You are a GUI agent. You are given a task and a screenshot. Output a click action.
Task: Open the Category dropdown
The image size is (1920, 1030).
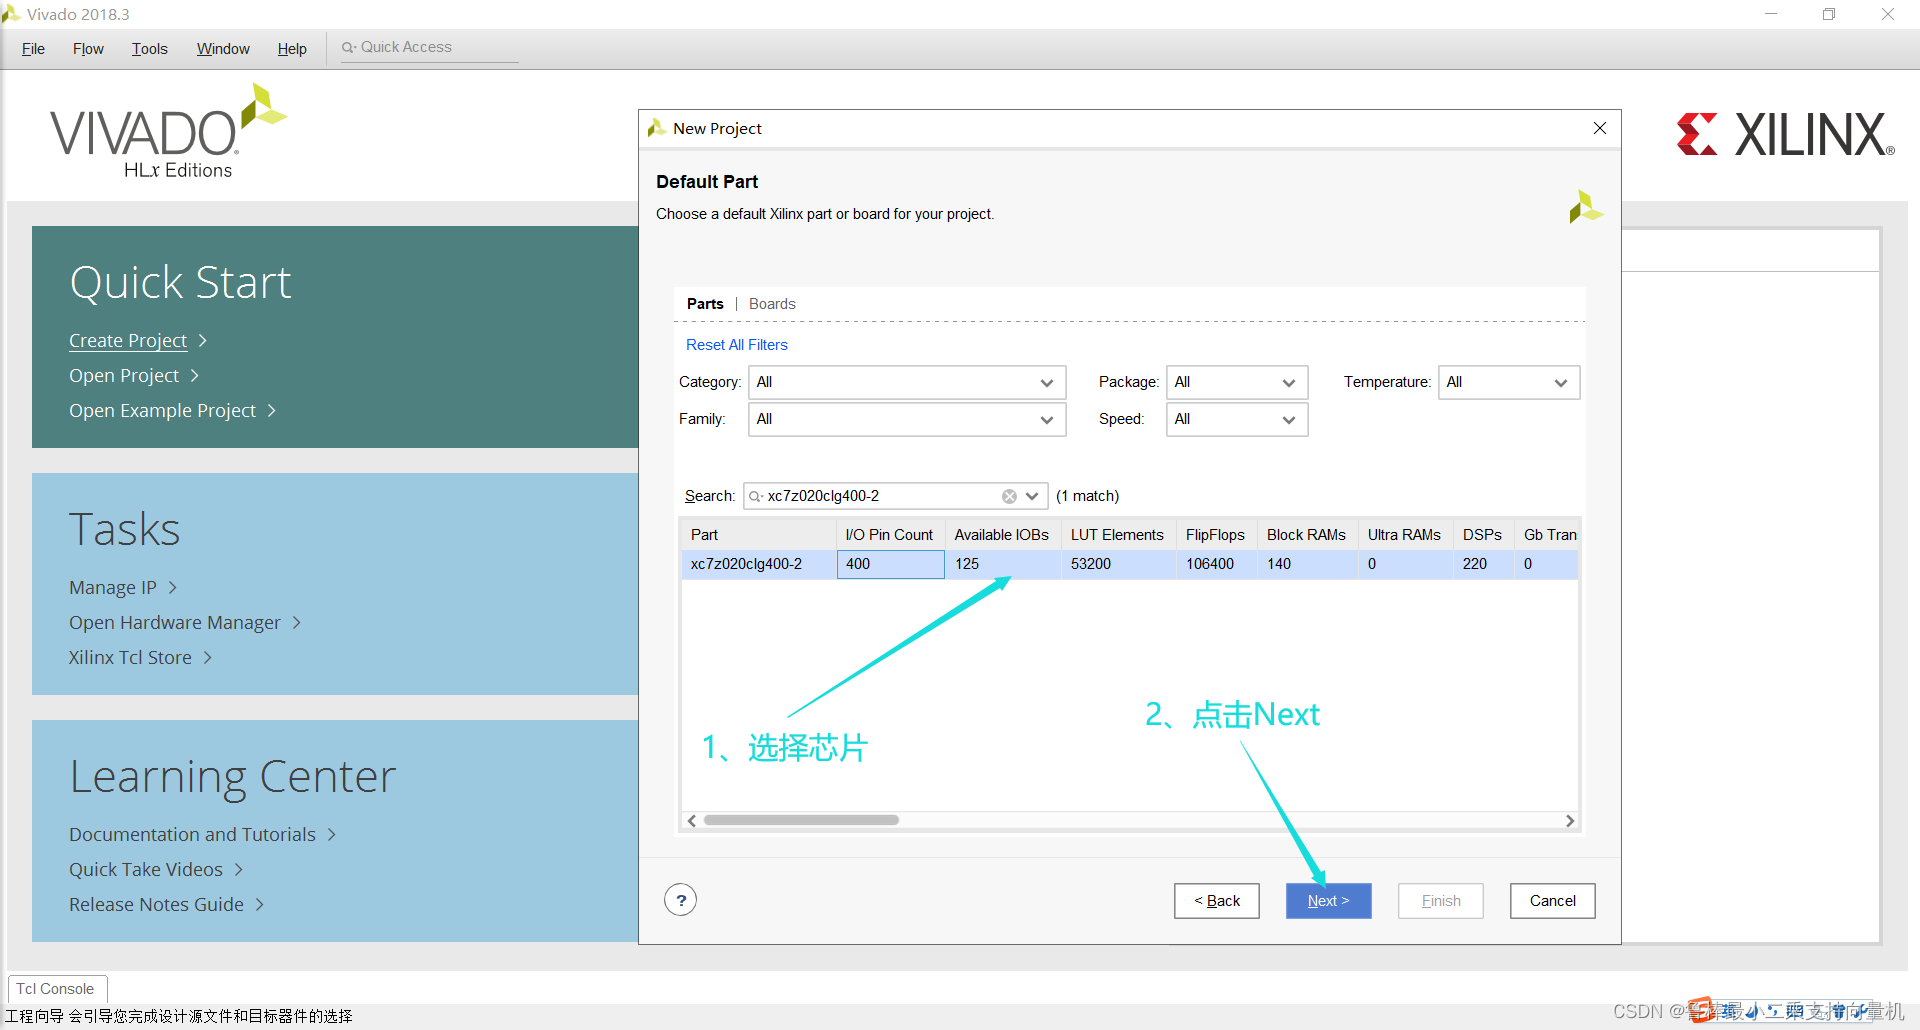[x=906, y=382]
